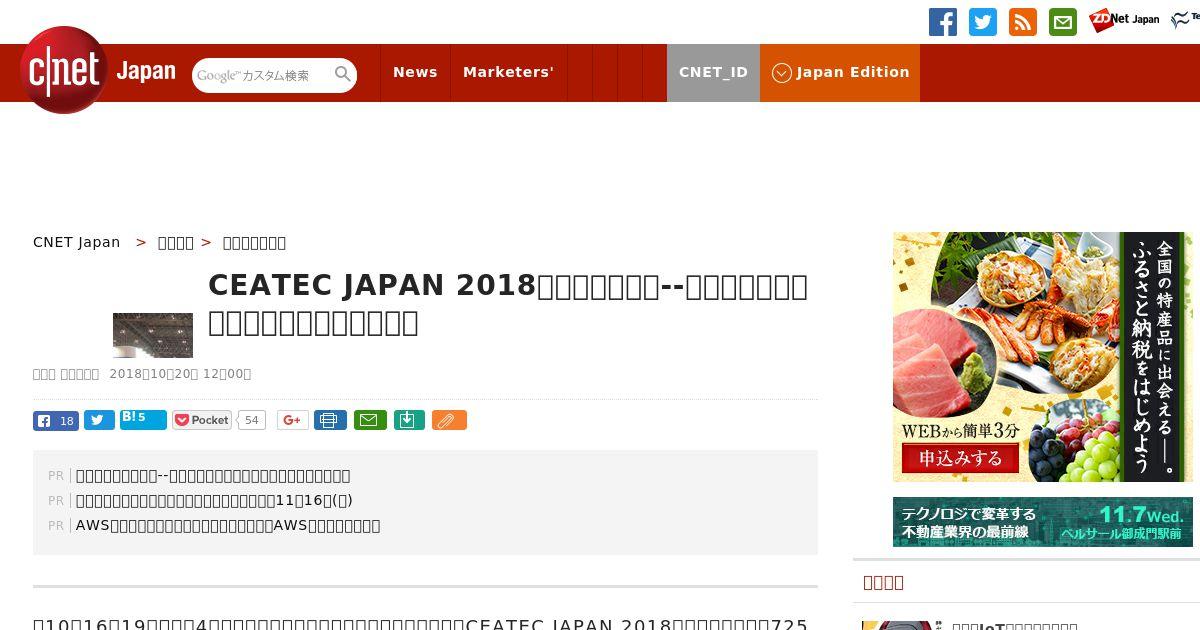
Task: Click the CNET Japan logo
Action: (x=98, y=70)
